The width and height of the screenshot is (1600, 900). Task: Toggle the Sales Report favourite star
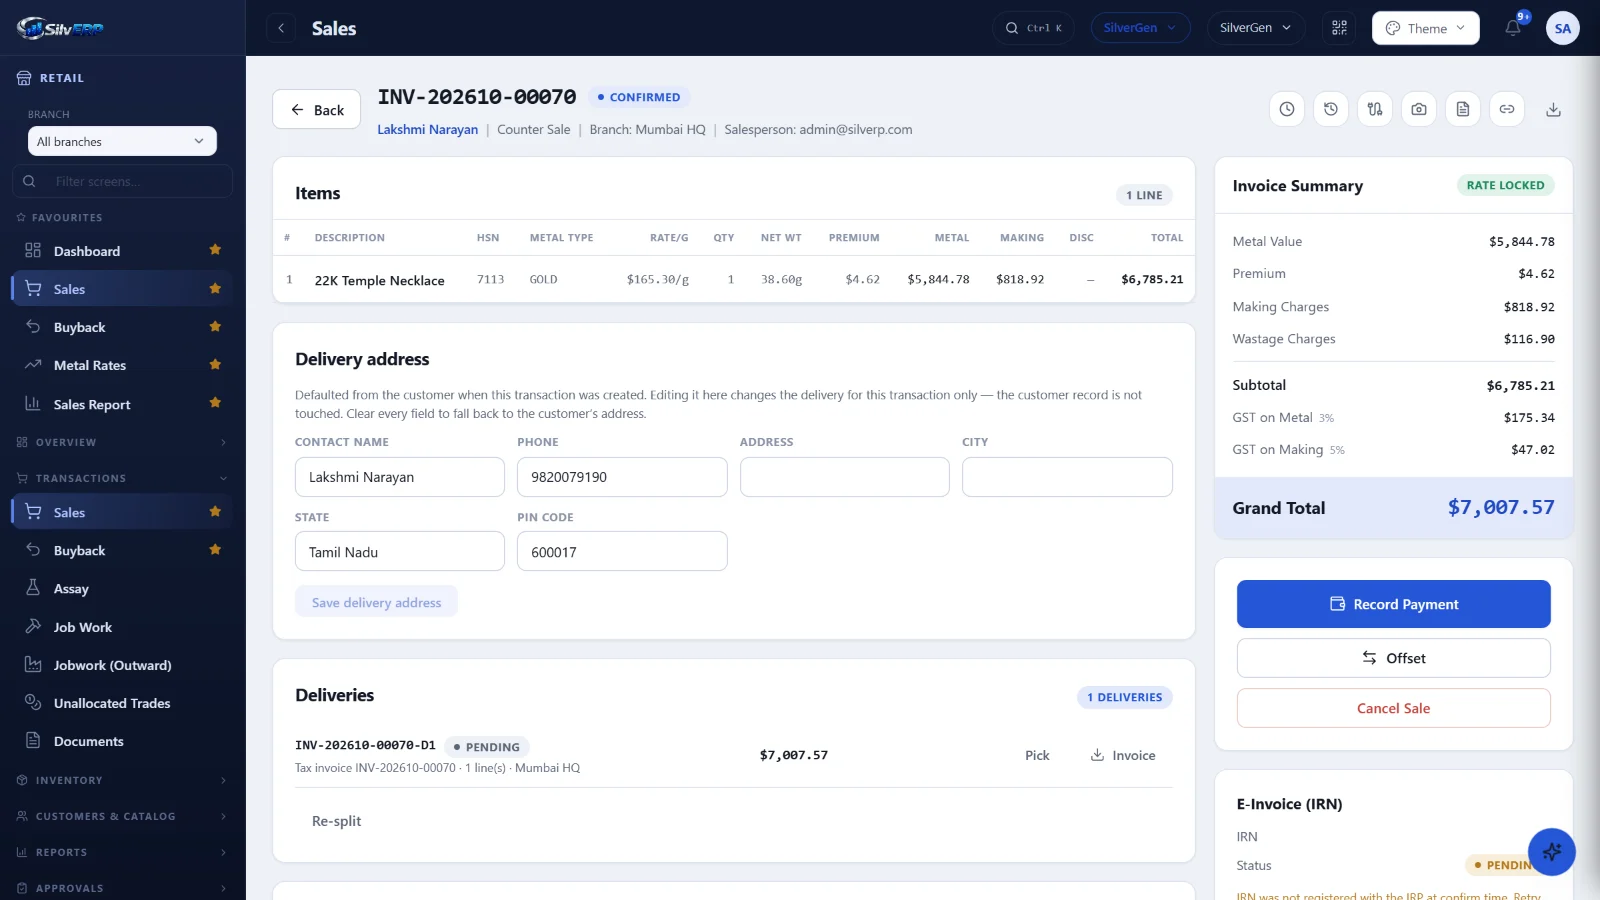coord(214,403)
